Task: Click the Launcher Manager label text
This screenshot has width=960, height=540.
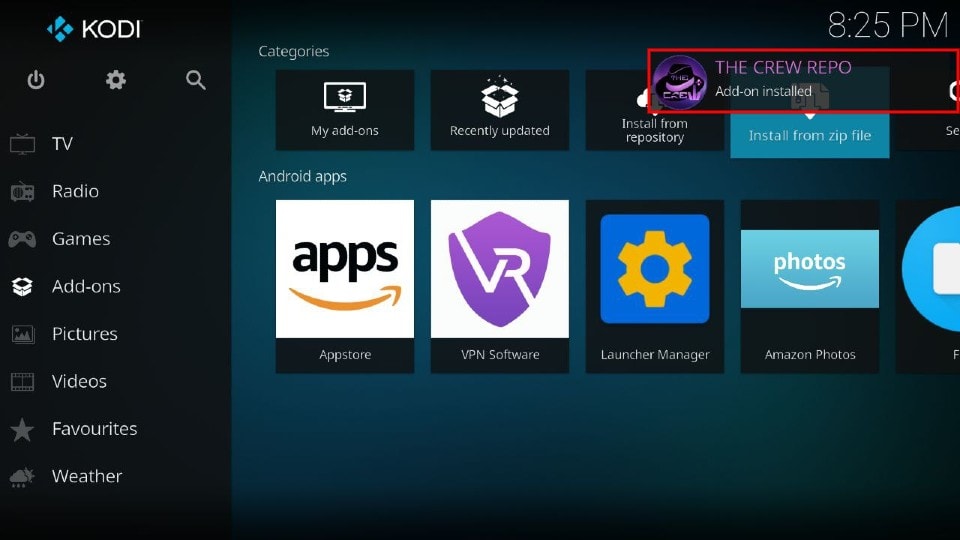Action: tap(655, 354)
